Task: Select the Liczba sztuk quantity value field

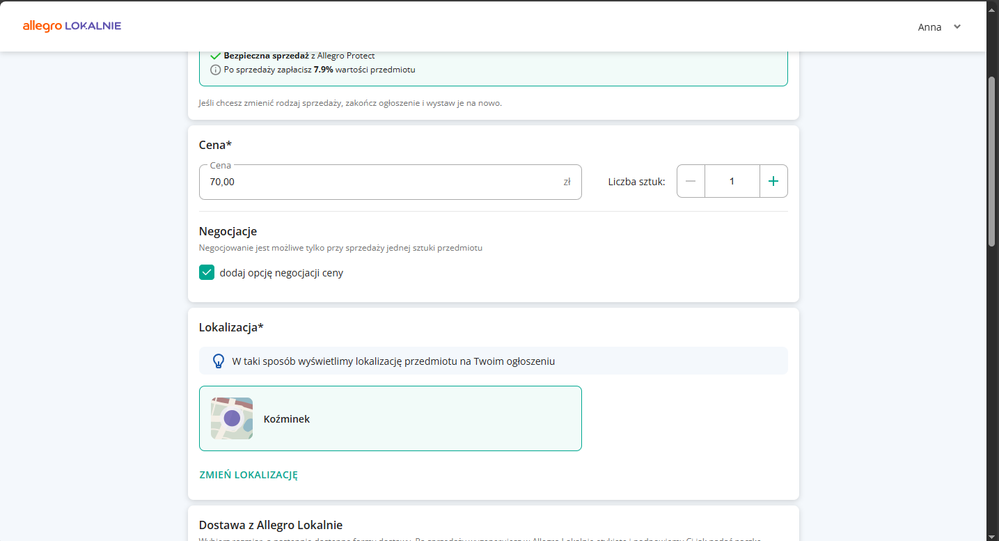Action: tap(731, 181)
